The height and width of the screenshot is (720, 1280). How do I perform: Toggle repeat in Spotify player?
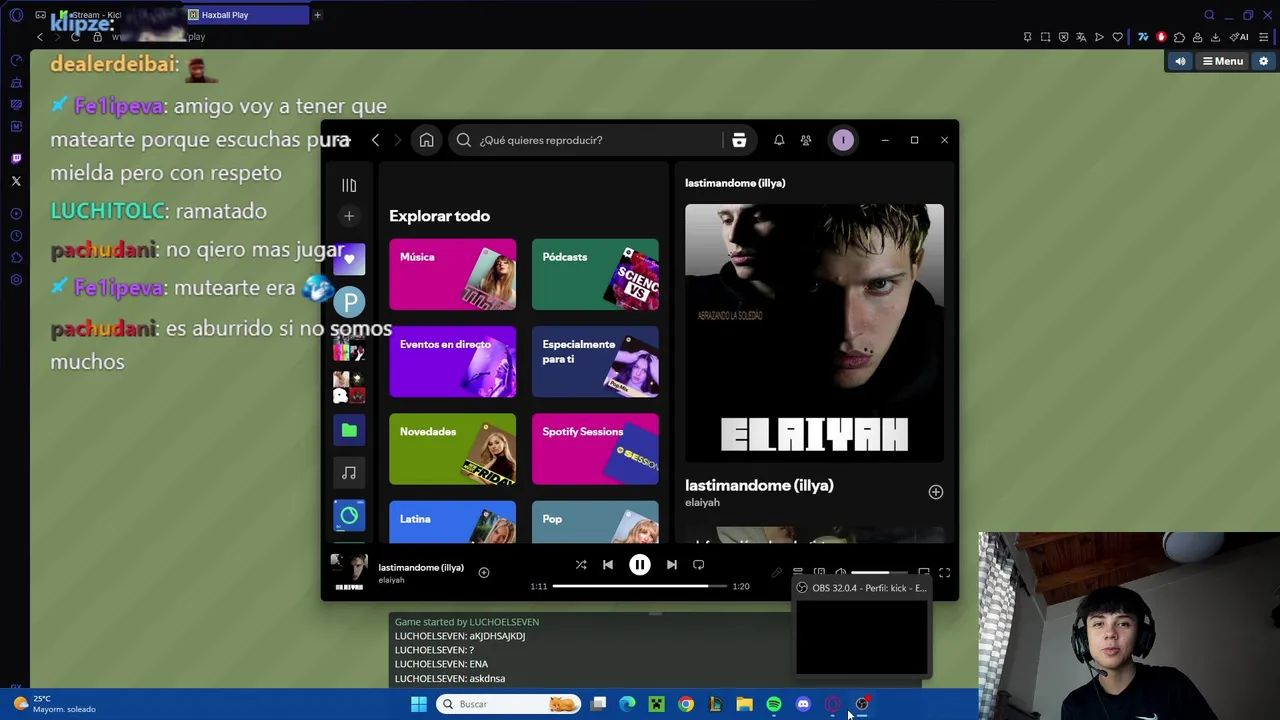(699, 565)
